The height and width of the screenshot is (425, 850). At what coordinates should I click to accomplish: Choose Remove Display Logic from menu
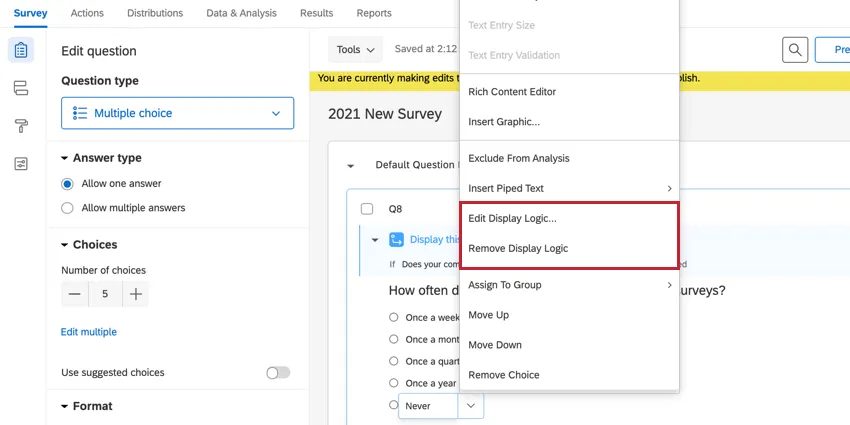518,248
